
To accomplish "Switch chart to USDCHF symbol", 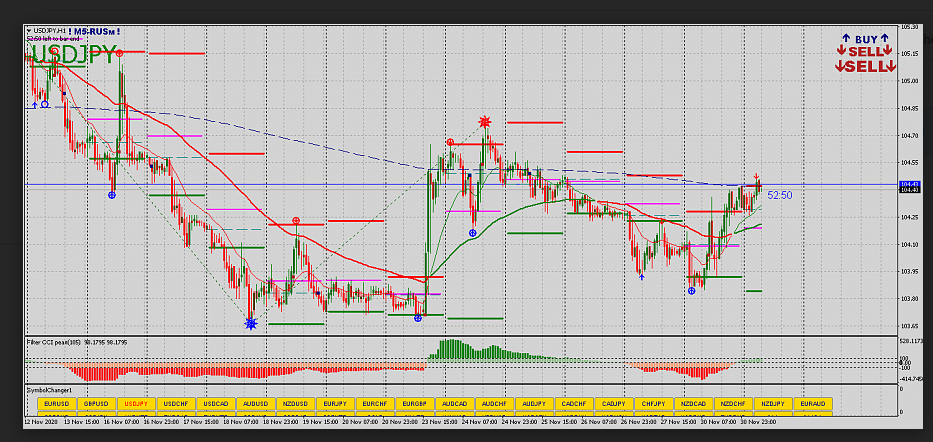I will pos(176,403).
